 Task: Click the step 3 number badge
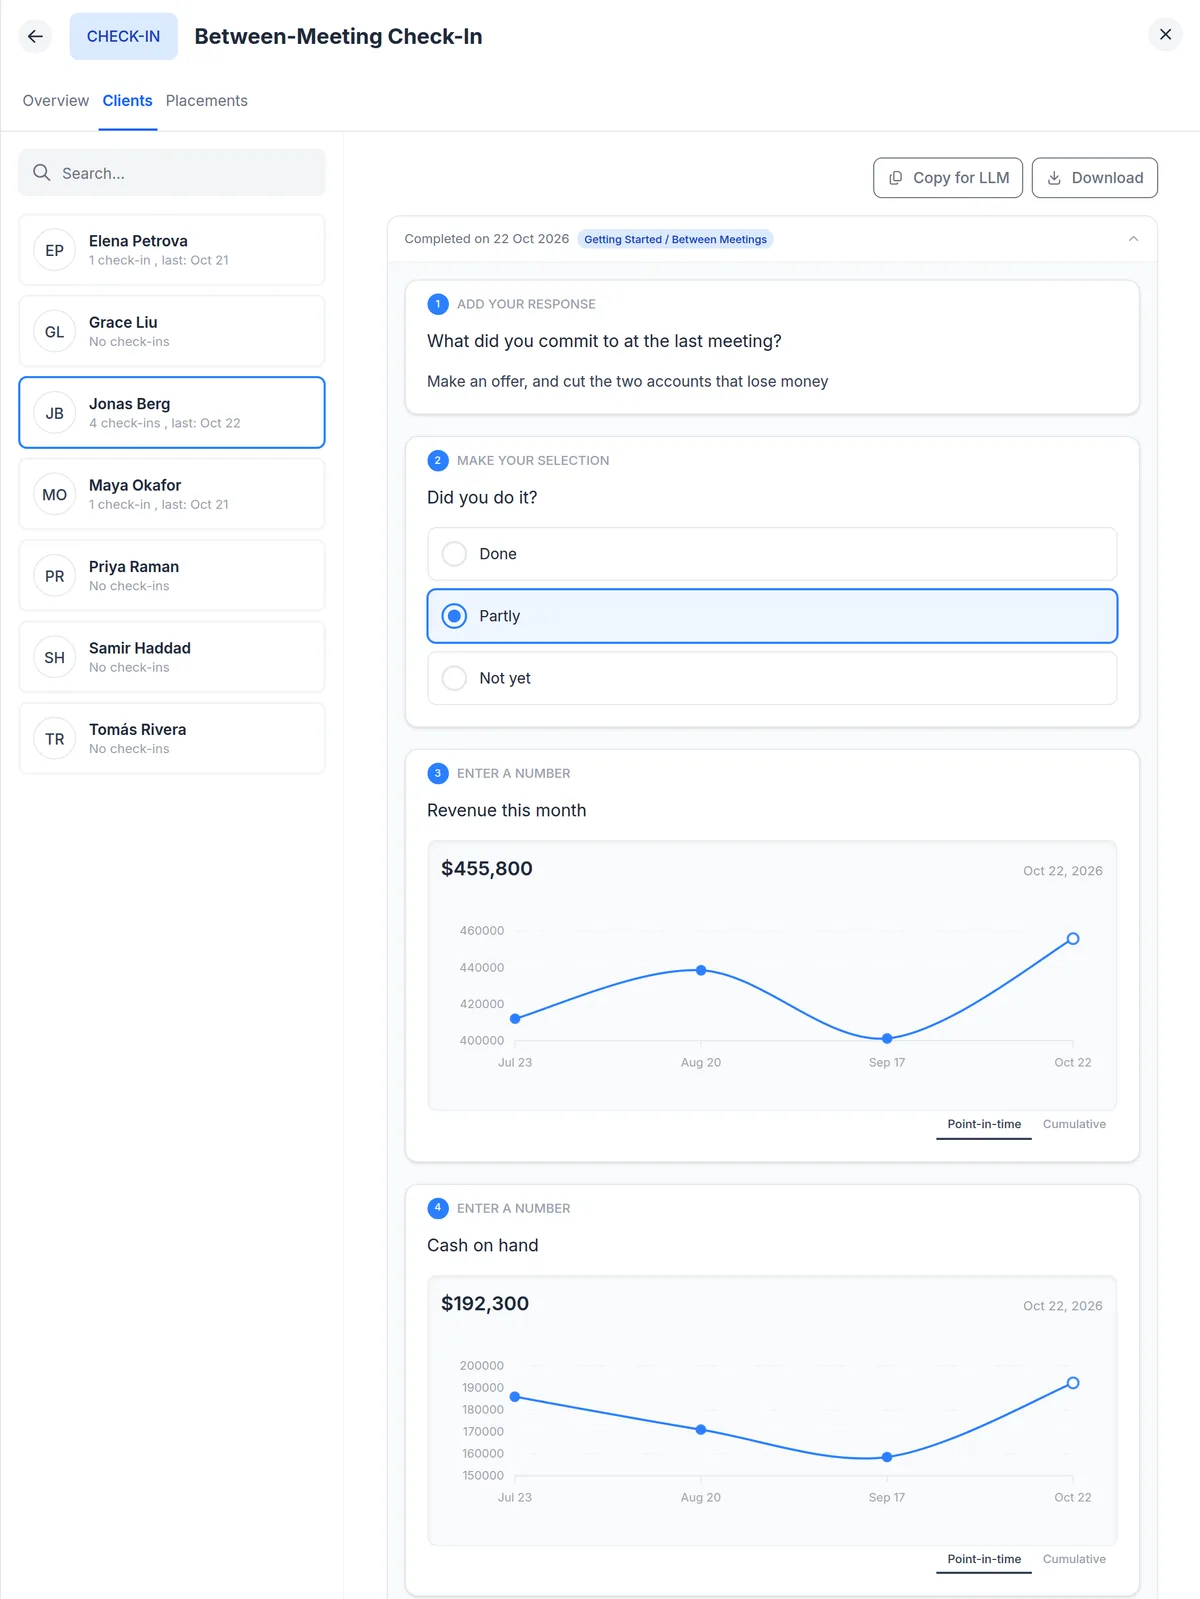tap(438, 773)
